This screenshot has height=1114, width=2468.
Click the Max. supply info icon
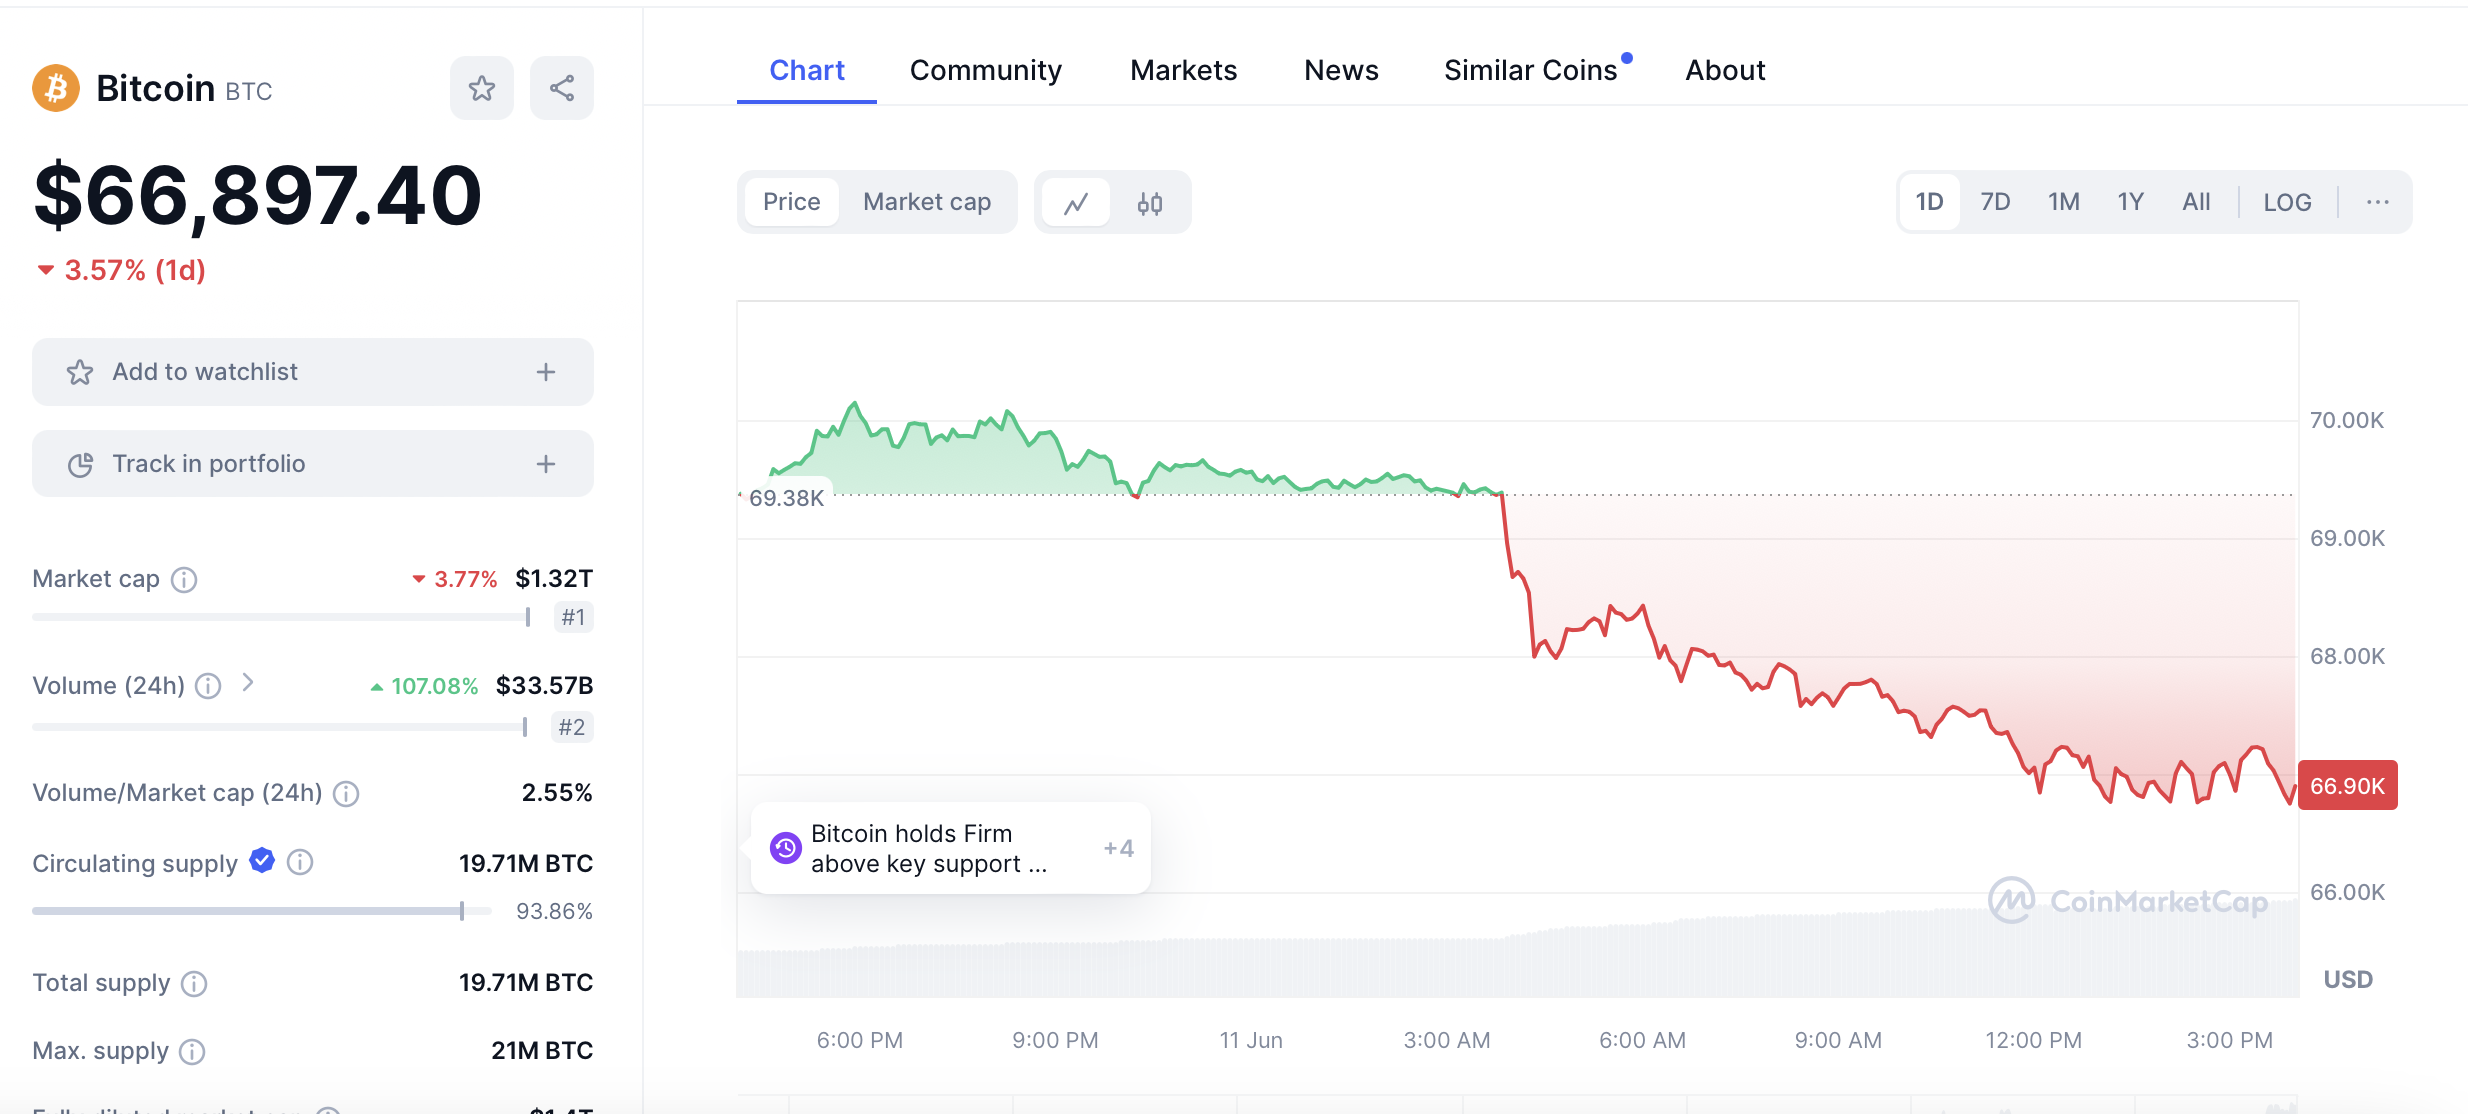point(192,1052)
